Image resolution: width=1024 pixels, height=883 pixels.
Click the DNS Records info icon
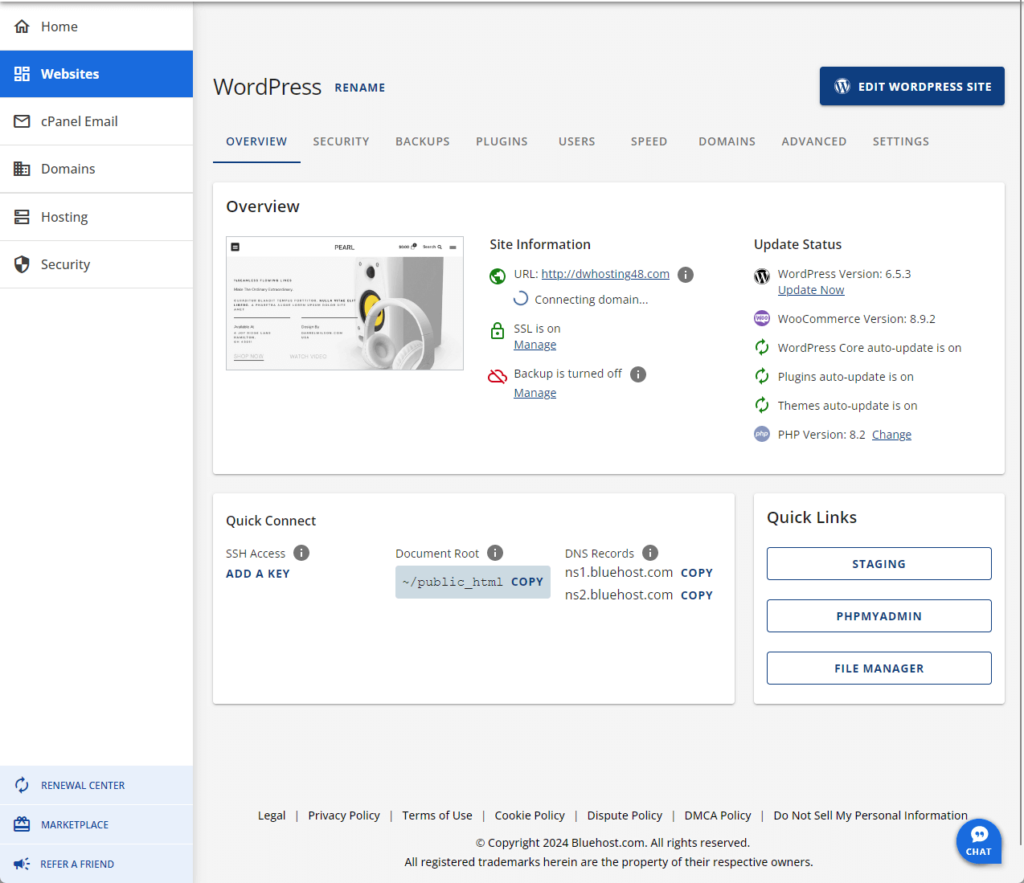650,553
